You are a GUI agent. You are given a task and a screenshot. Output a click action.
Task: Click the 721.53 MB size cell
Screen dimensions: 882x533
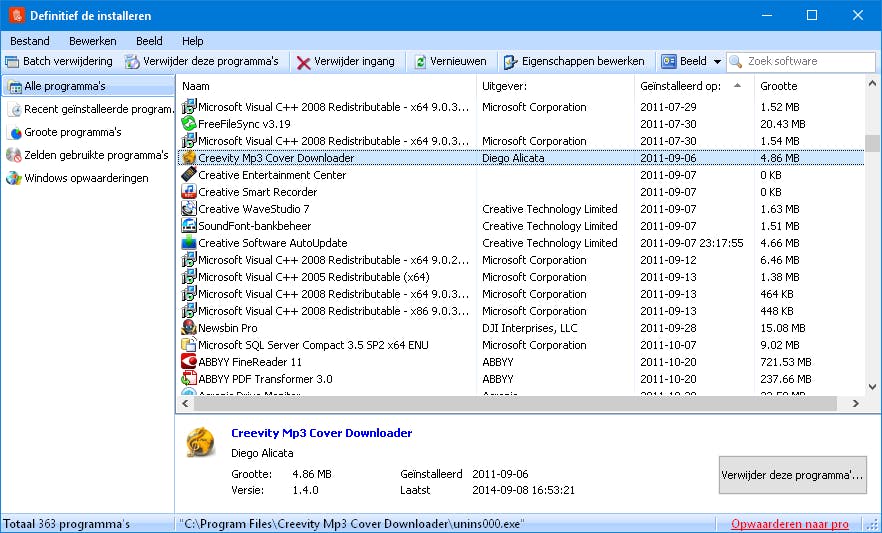(x=786, y=362)
